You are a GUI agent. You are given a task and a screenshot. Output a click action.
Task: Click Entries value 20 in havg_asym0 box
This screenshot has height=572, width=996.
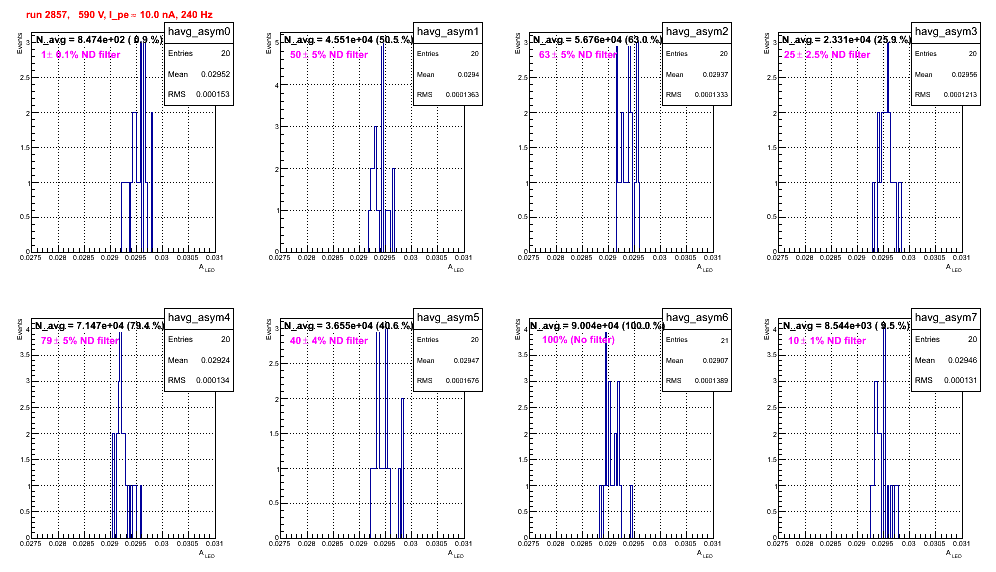click(225, 53)
